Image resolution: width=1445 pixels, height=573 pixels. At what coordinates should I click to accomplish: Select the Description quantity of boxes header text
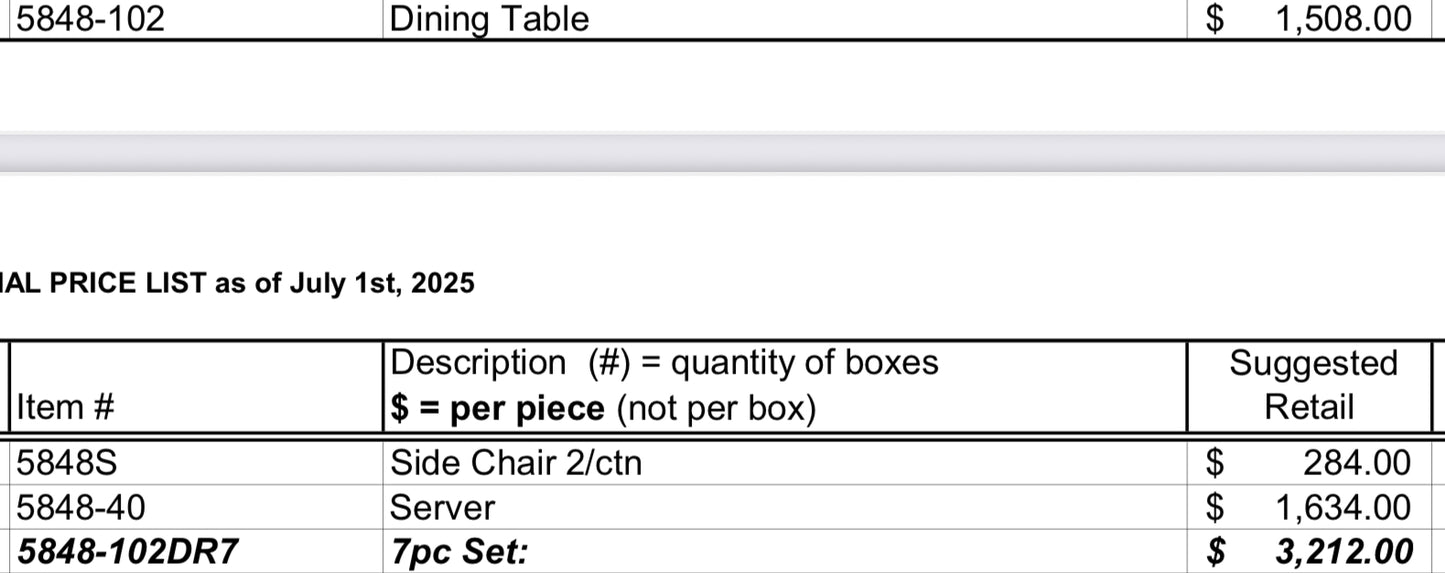664,362
